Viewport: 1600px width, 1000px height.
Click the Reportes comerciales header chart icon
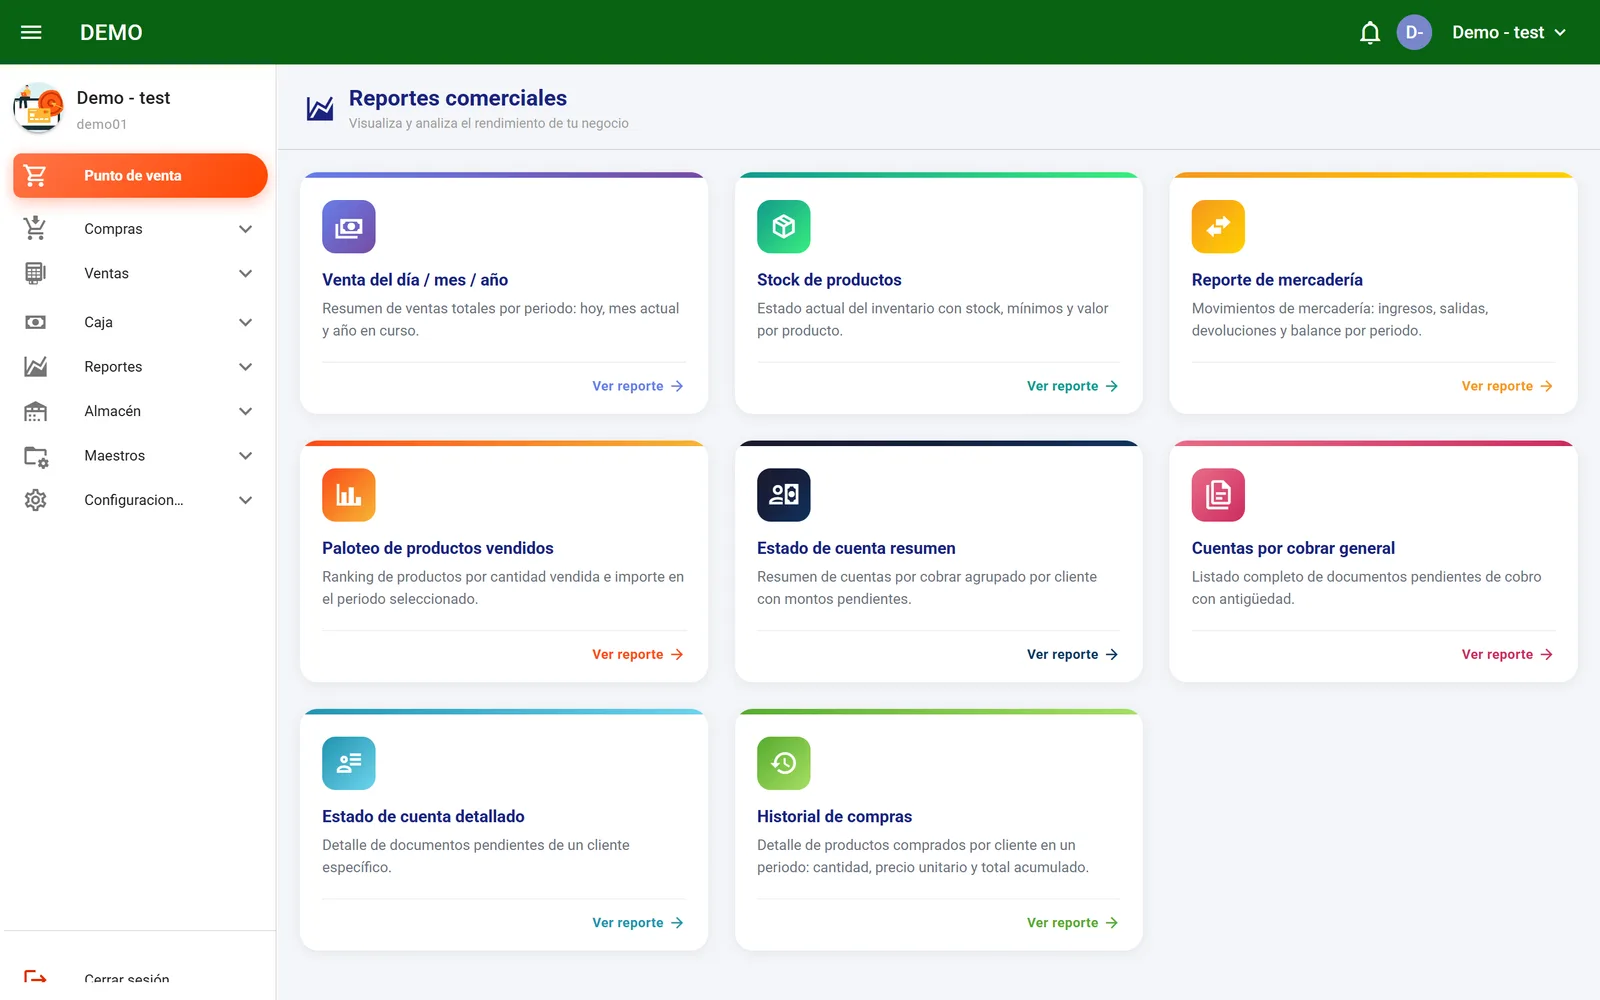tap(320, 108)
